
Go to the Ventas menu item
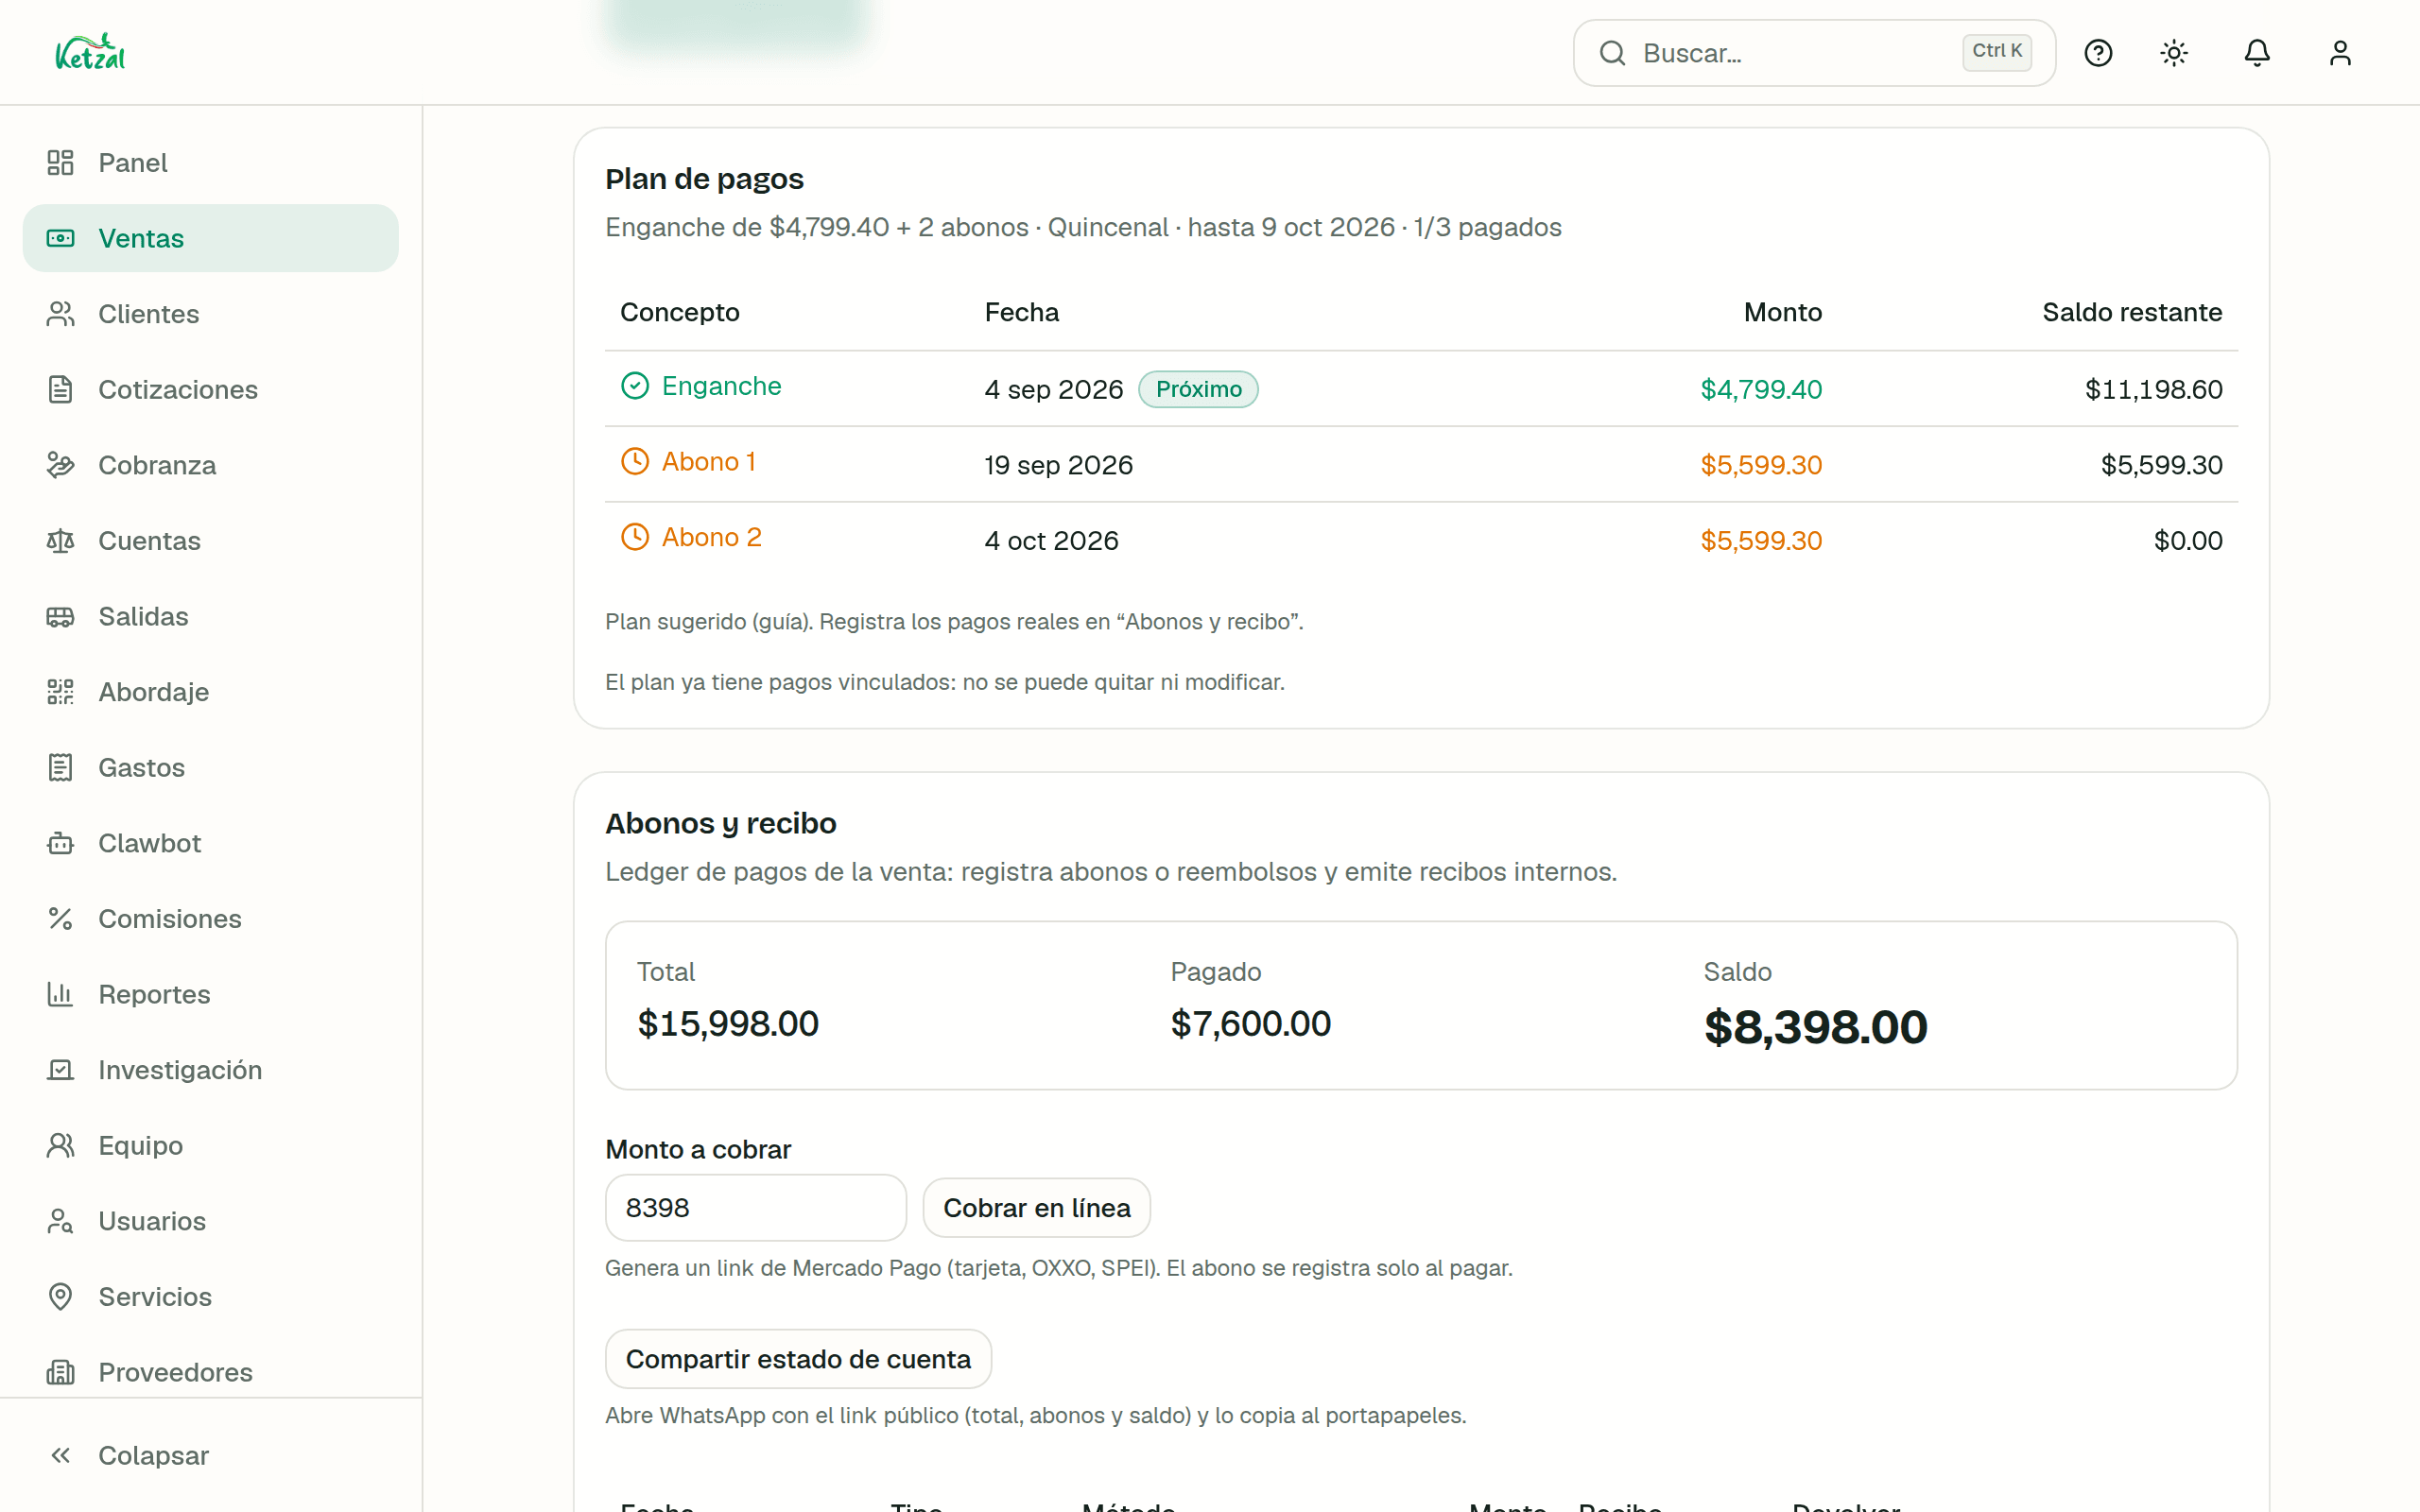tap(211, 238)
